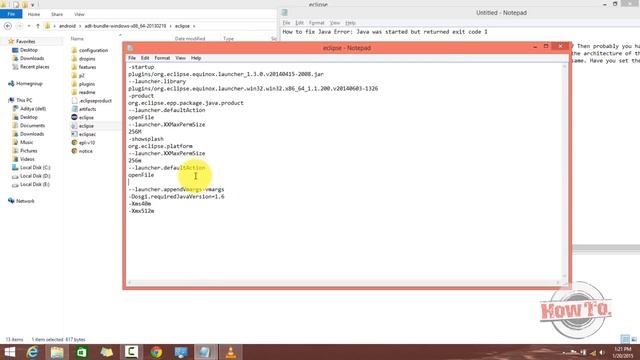Click android in the address breadcrumb
This screenshot has height=360, width=640.
coord(67,26)
